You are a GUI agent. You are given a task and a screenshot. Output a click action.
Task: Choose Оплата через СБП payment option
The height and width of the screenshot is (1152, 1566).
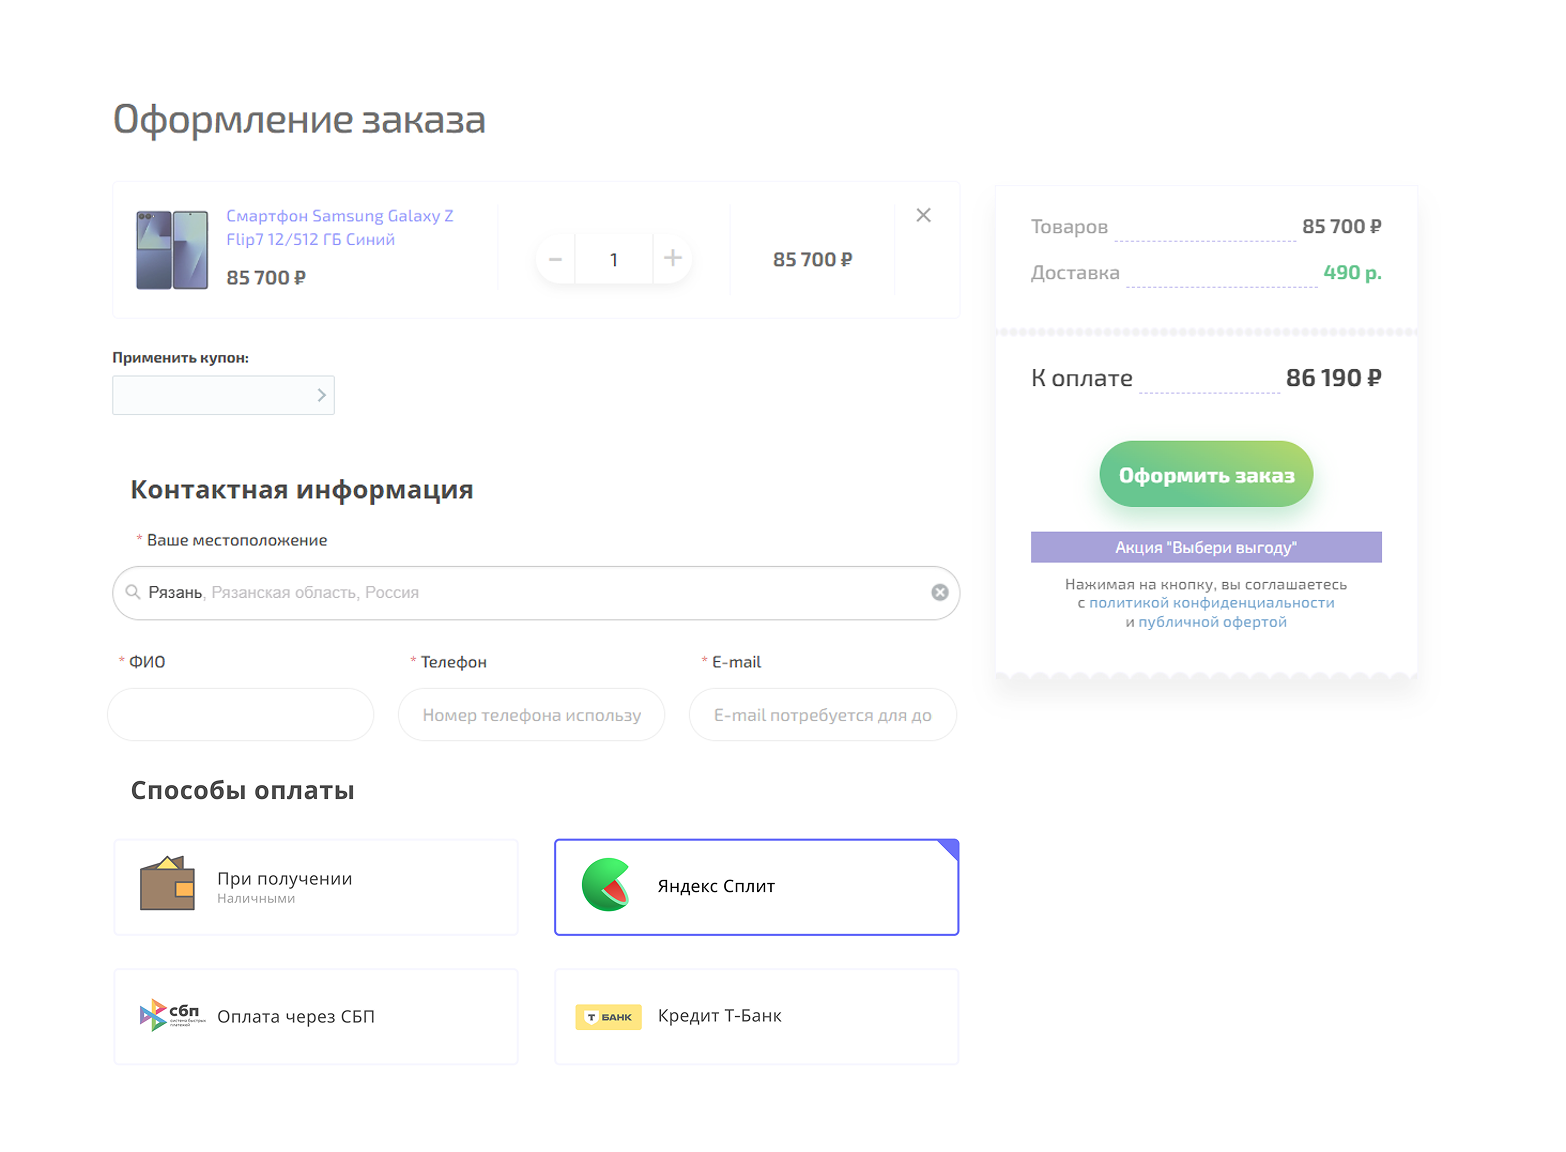coord(316,1016)
